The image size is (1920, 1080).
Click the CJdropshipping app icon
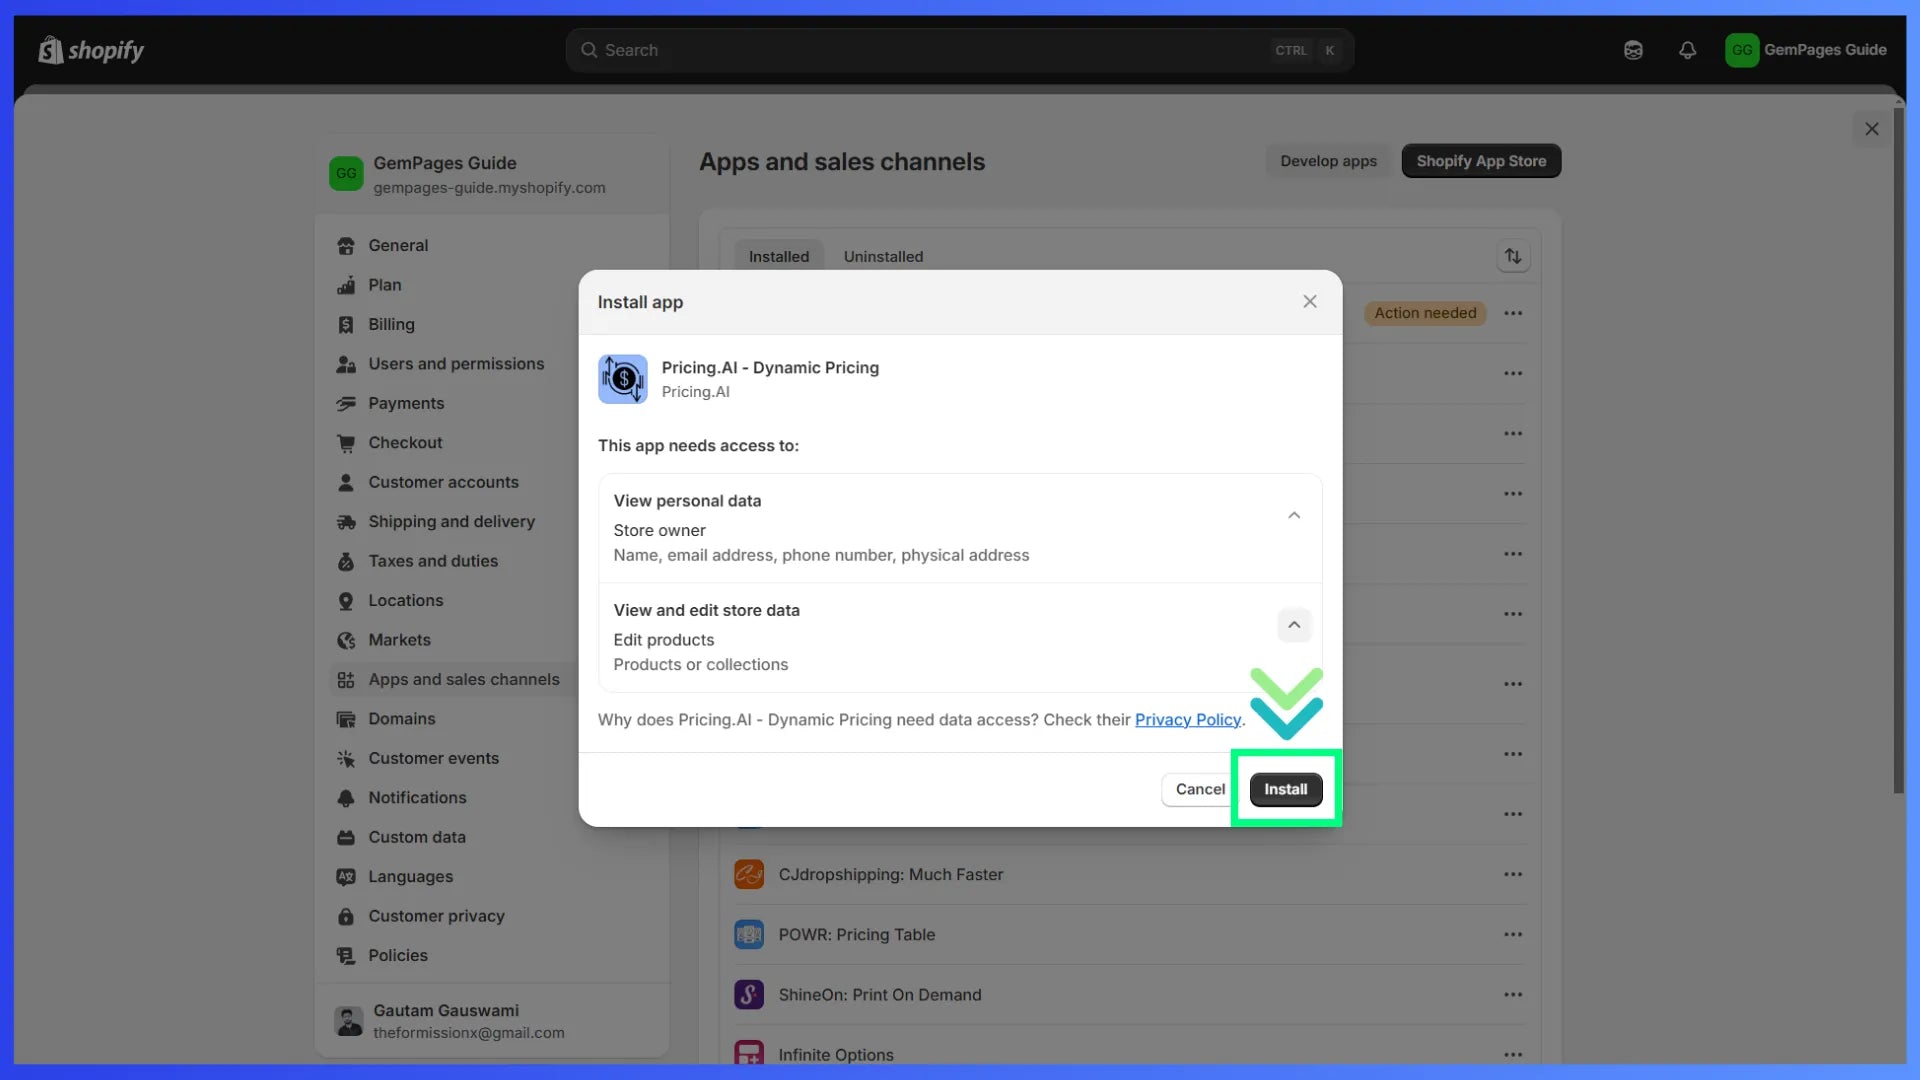749,875
